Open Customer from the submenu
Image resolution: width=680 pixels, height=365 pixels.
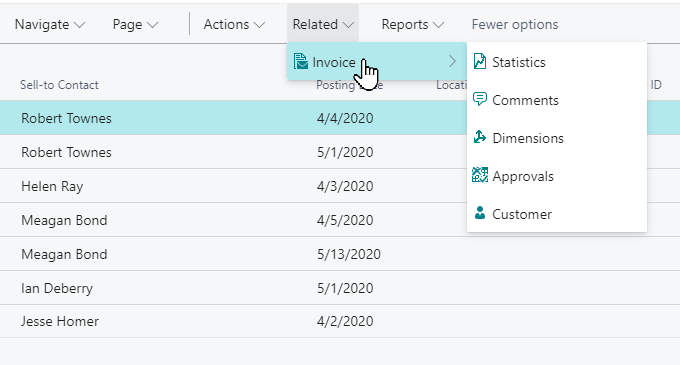click(557, 214)
